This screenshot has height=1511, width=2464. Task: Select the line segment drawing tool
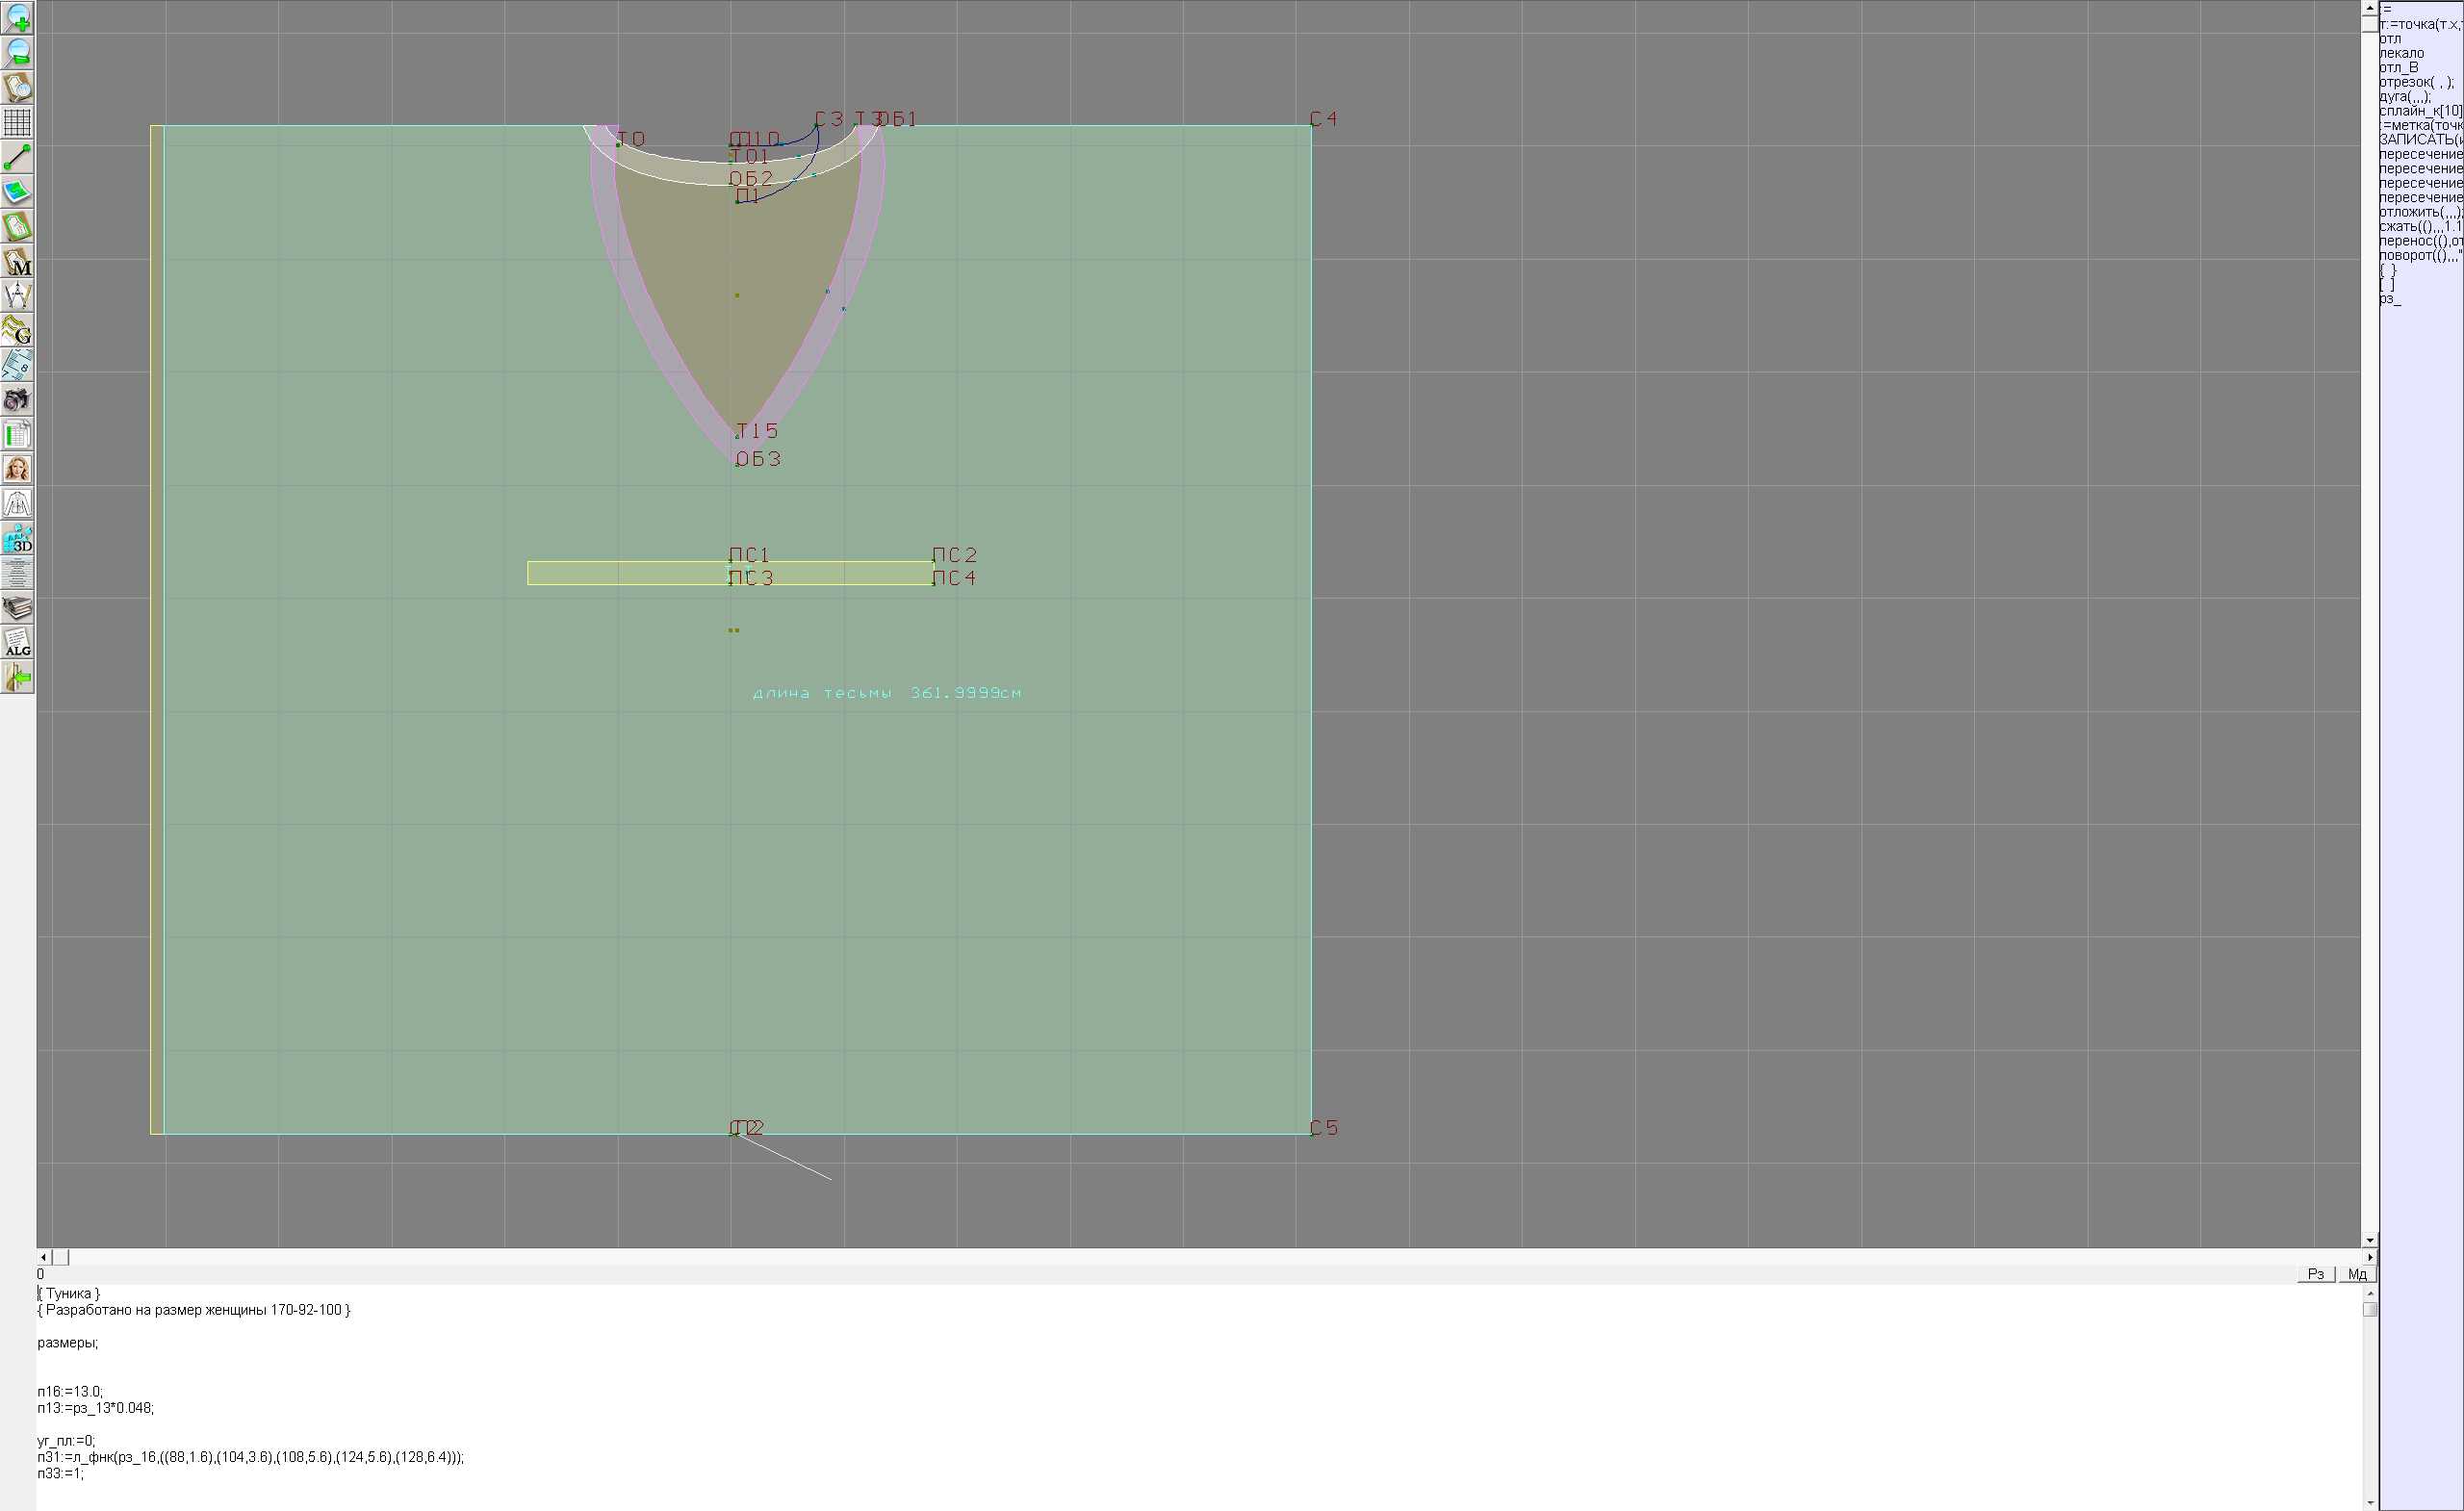point(17,157)
